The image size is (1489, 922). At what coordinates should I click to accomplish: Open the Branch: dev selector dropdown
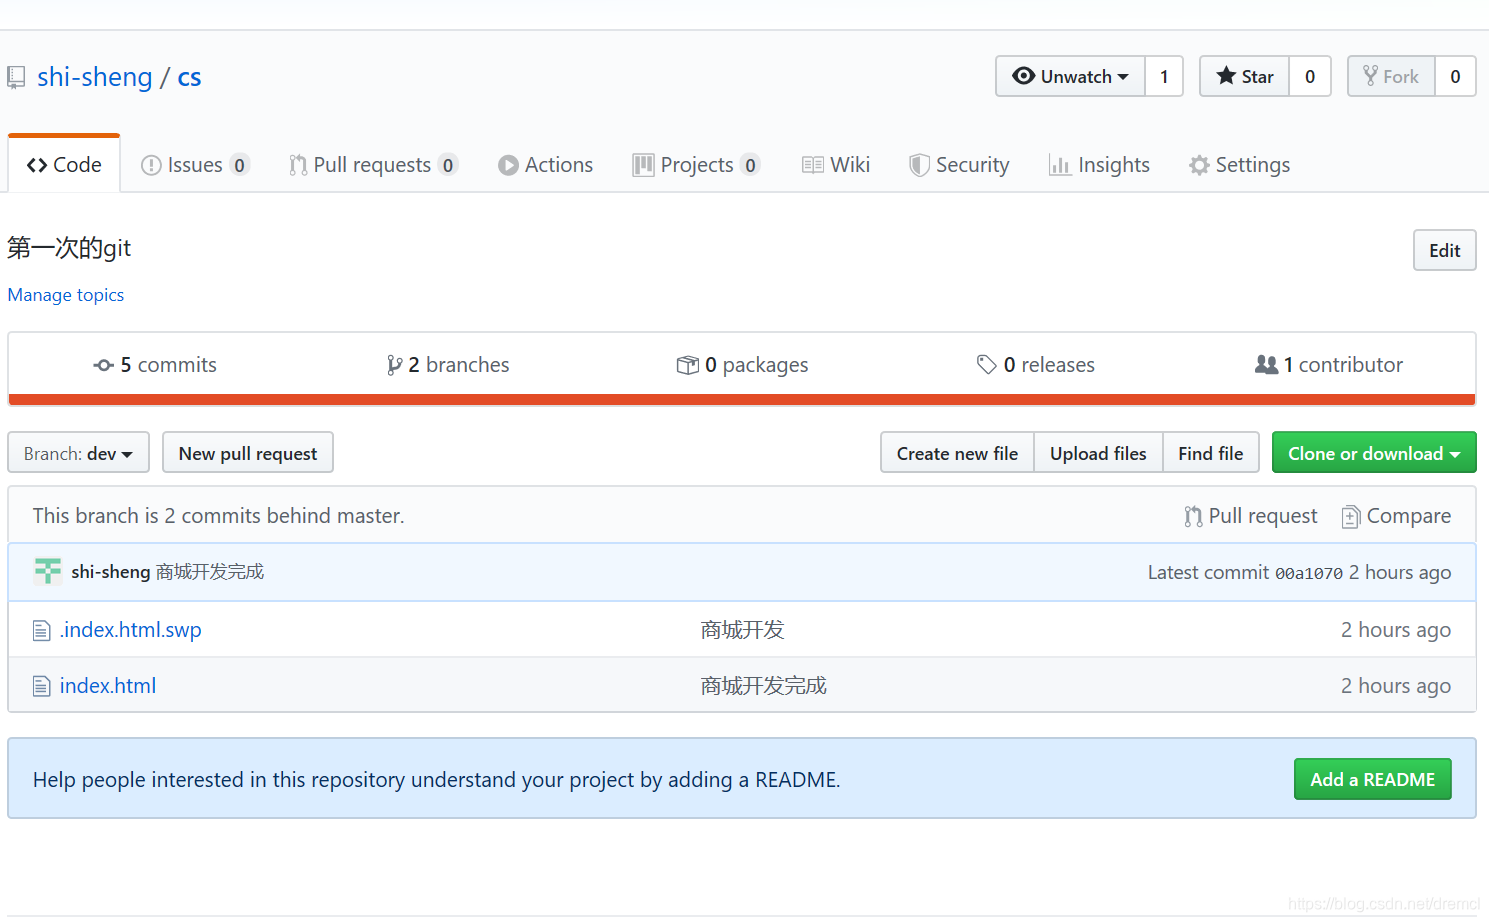click(78, 453)
